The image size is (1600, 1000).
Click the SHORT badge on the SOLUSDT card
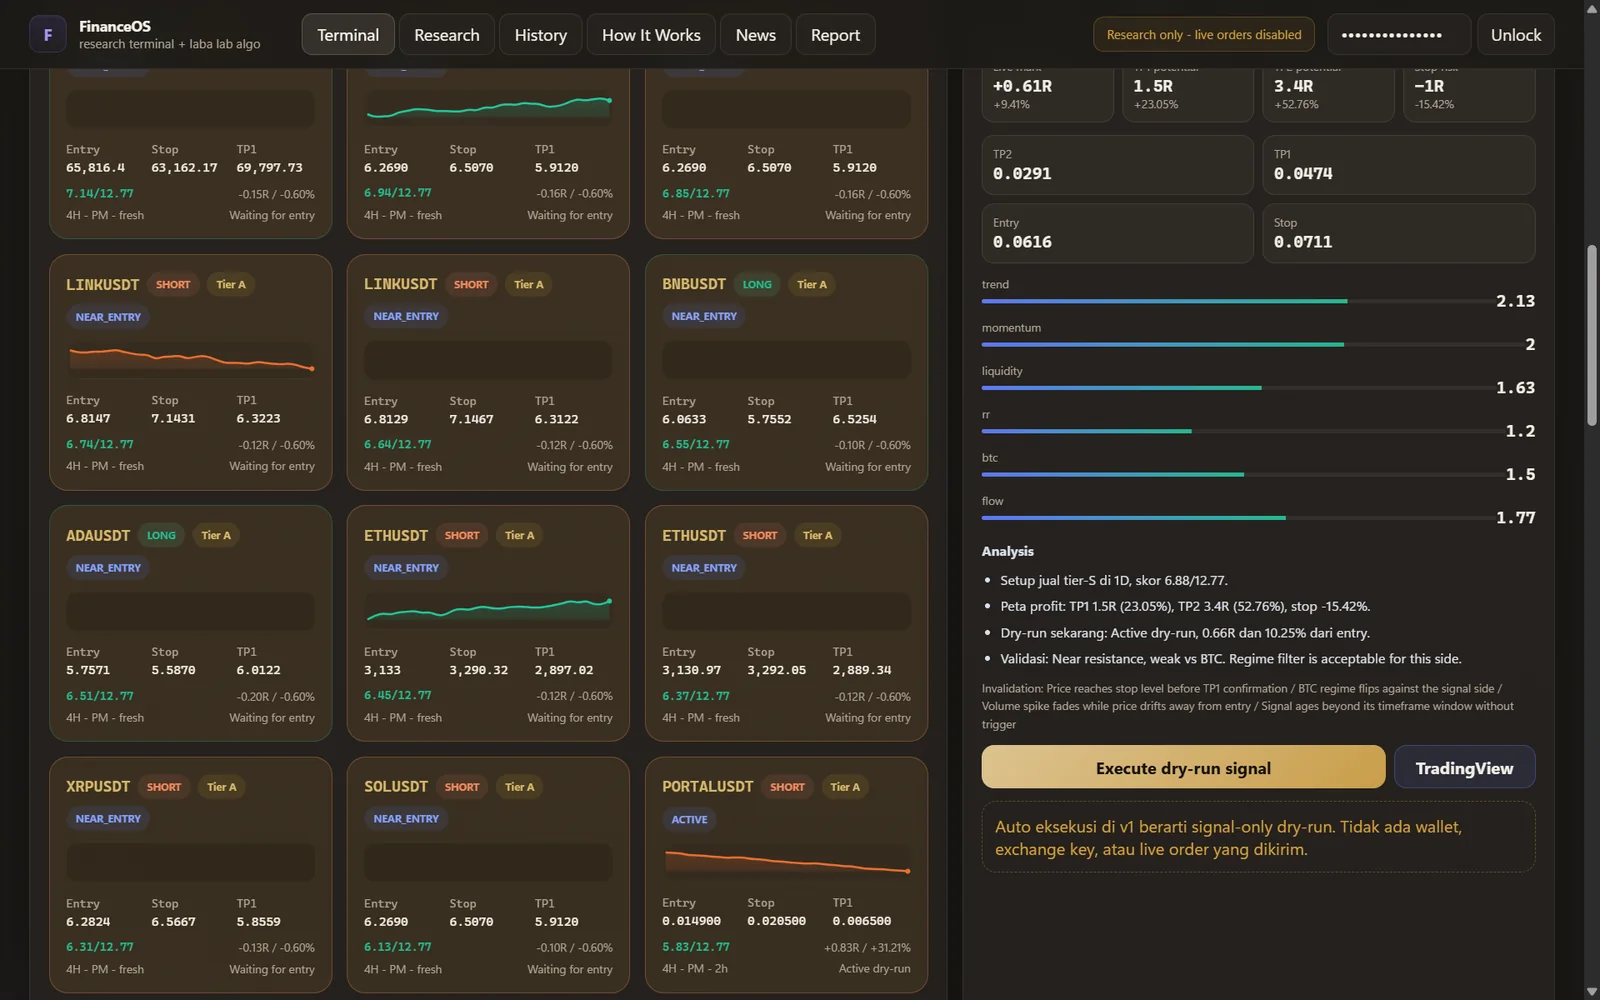[x=462, y=787]
